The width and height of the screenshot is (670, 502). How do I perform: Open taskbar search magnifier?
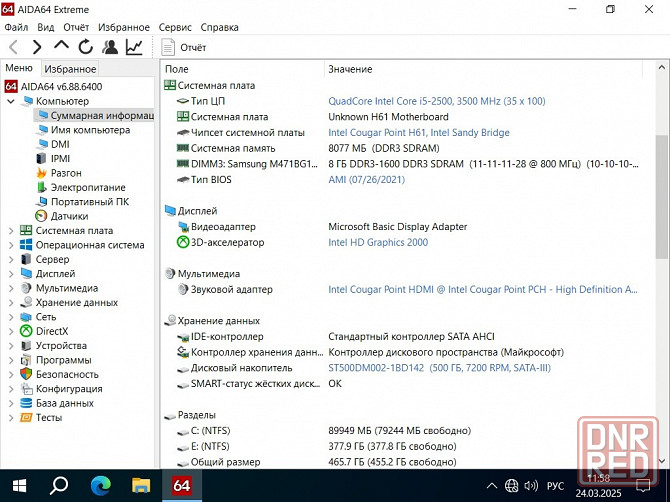(59, 486)
